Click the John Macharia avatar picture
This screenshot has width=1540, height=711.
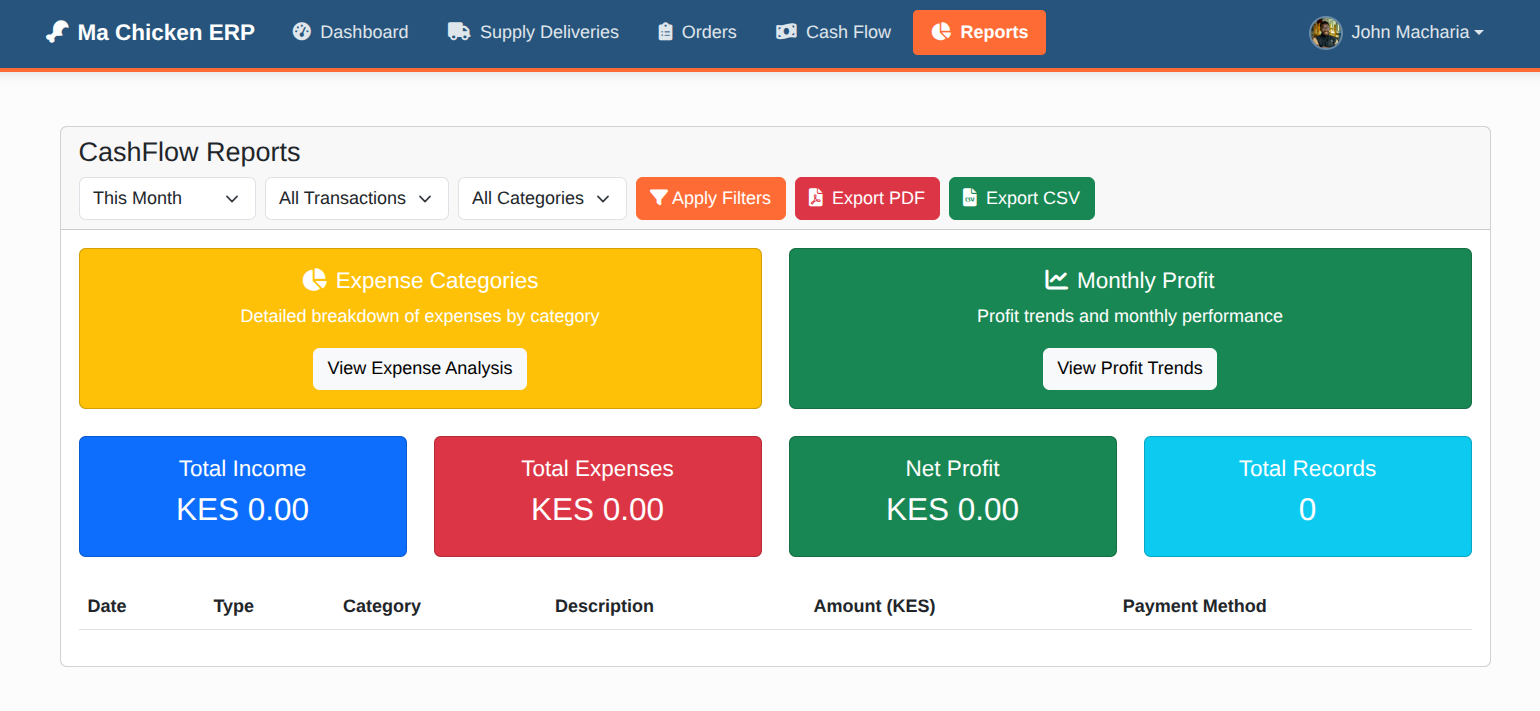[1324, 32]
